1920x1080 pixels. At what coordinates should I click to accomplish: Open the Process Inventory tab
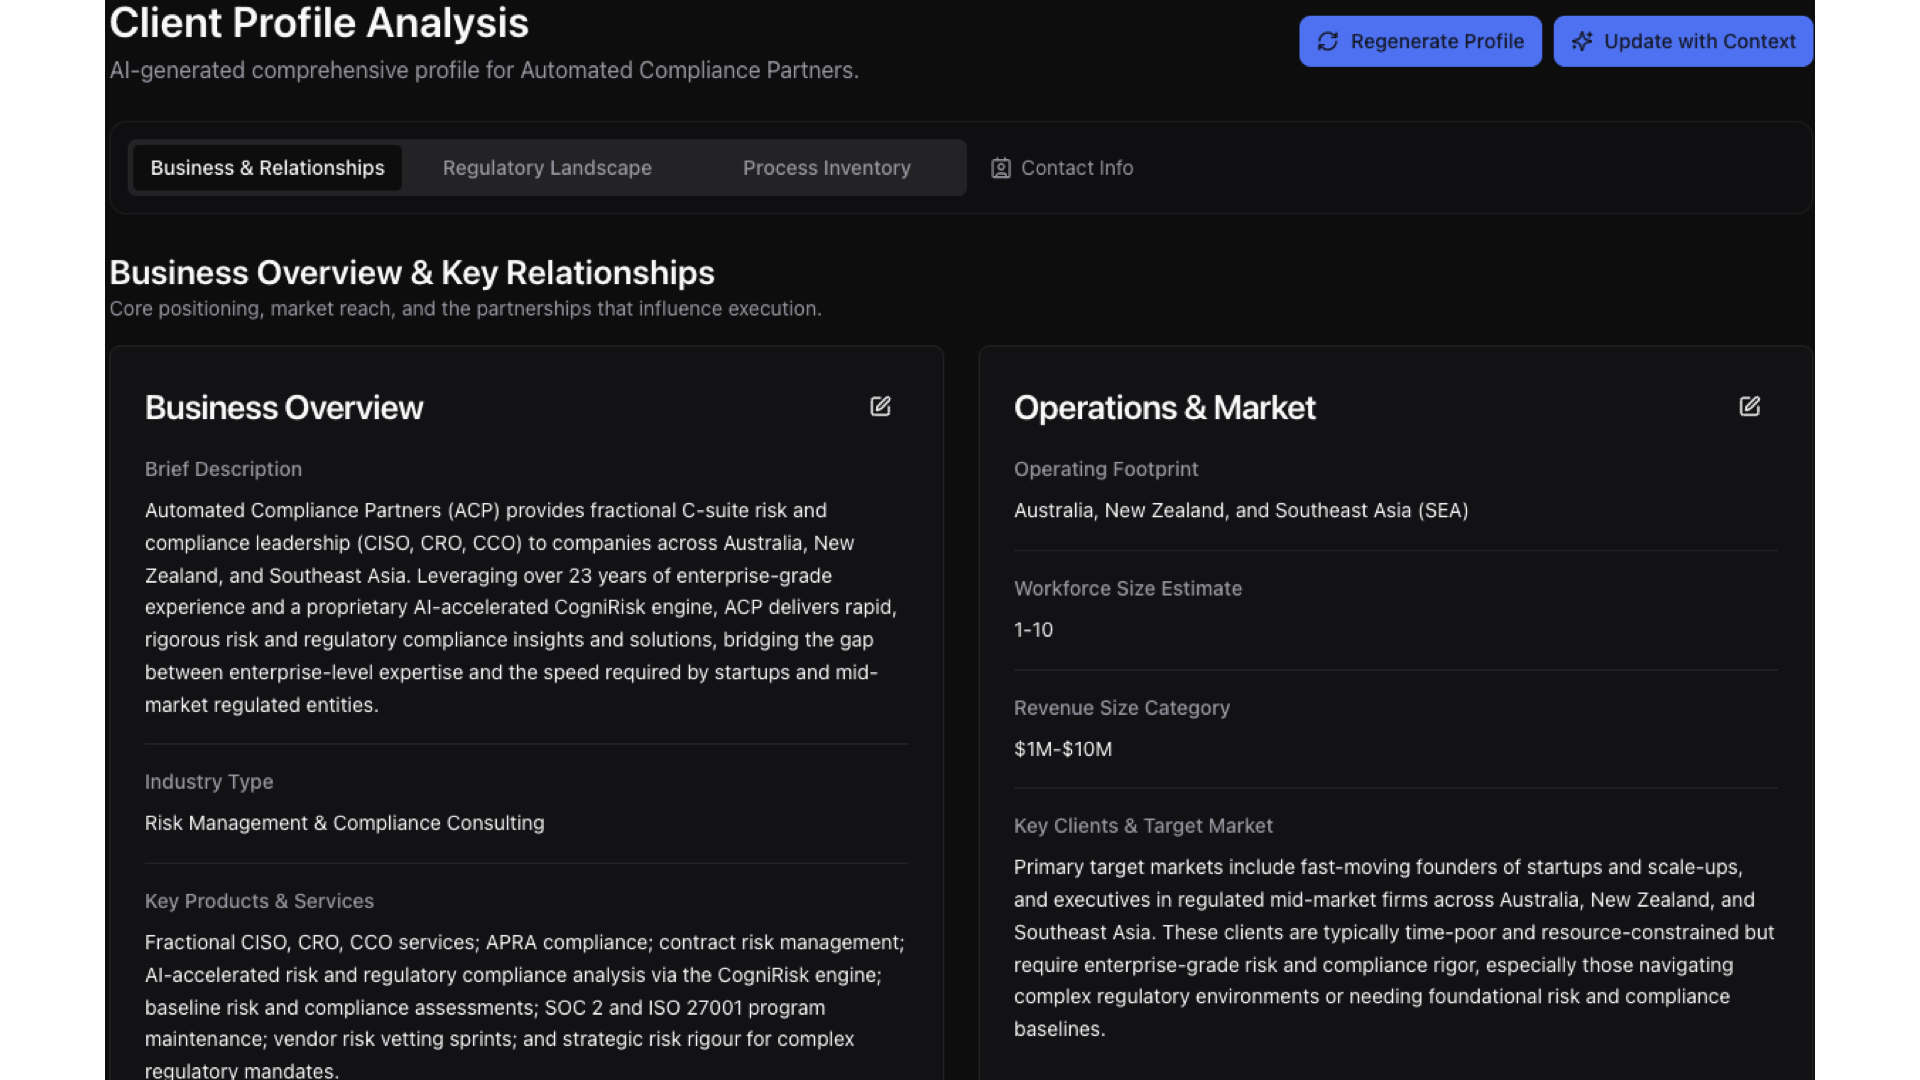826,167
